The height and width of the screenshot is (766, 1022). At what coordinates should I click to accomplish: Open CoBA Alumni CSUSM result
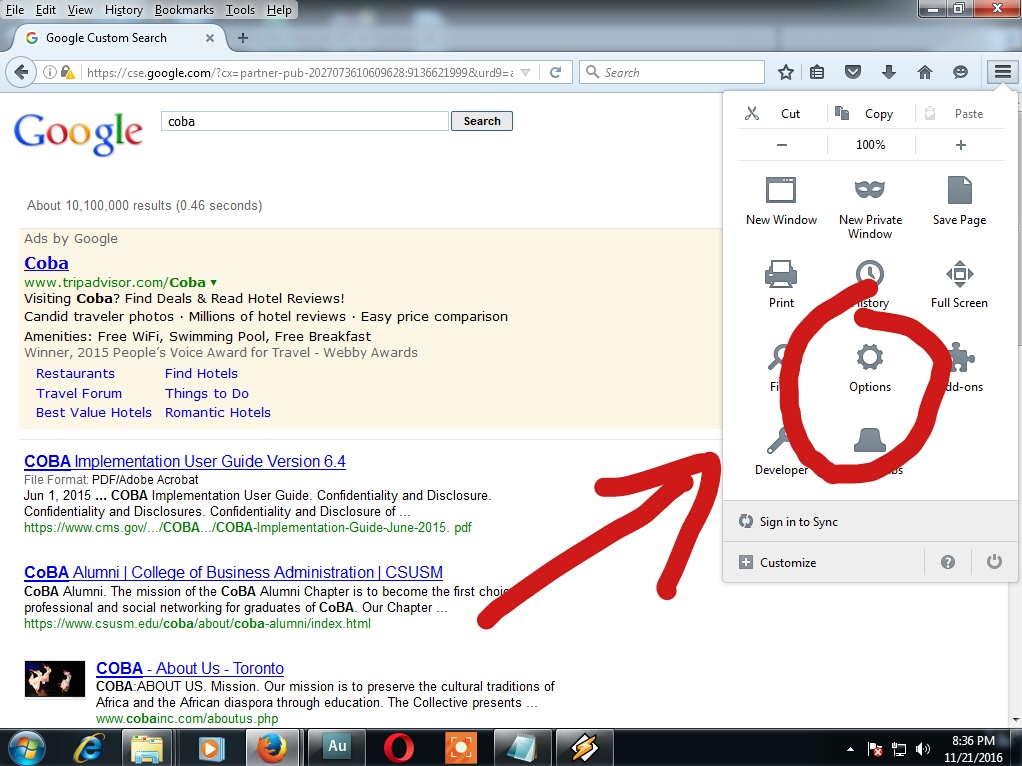(233, 572)
